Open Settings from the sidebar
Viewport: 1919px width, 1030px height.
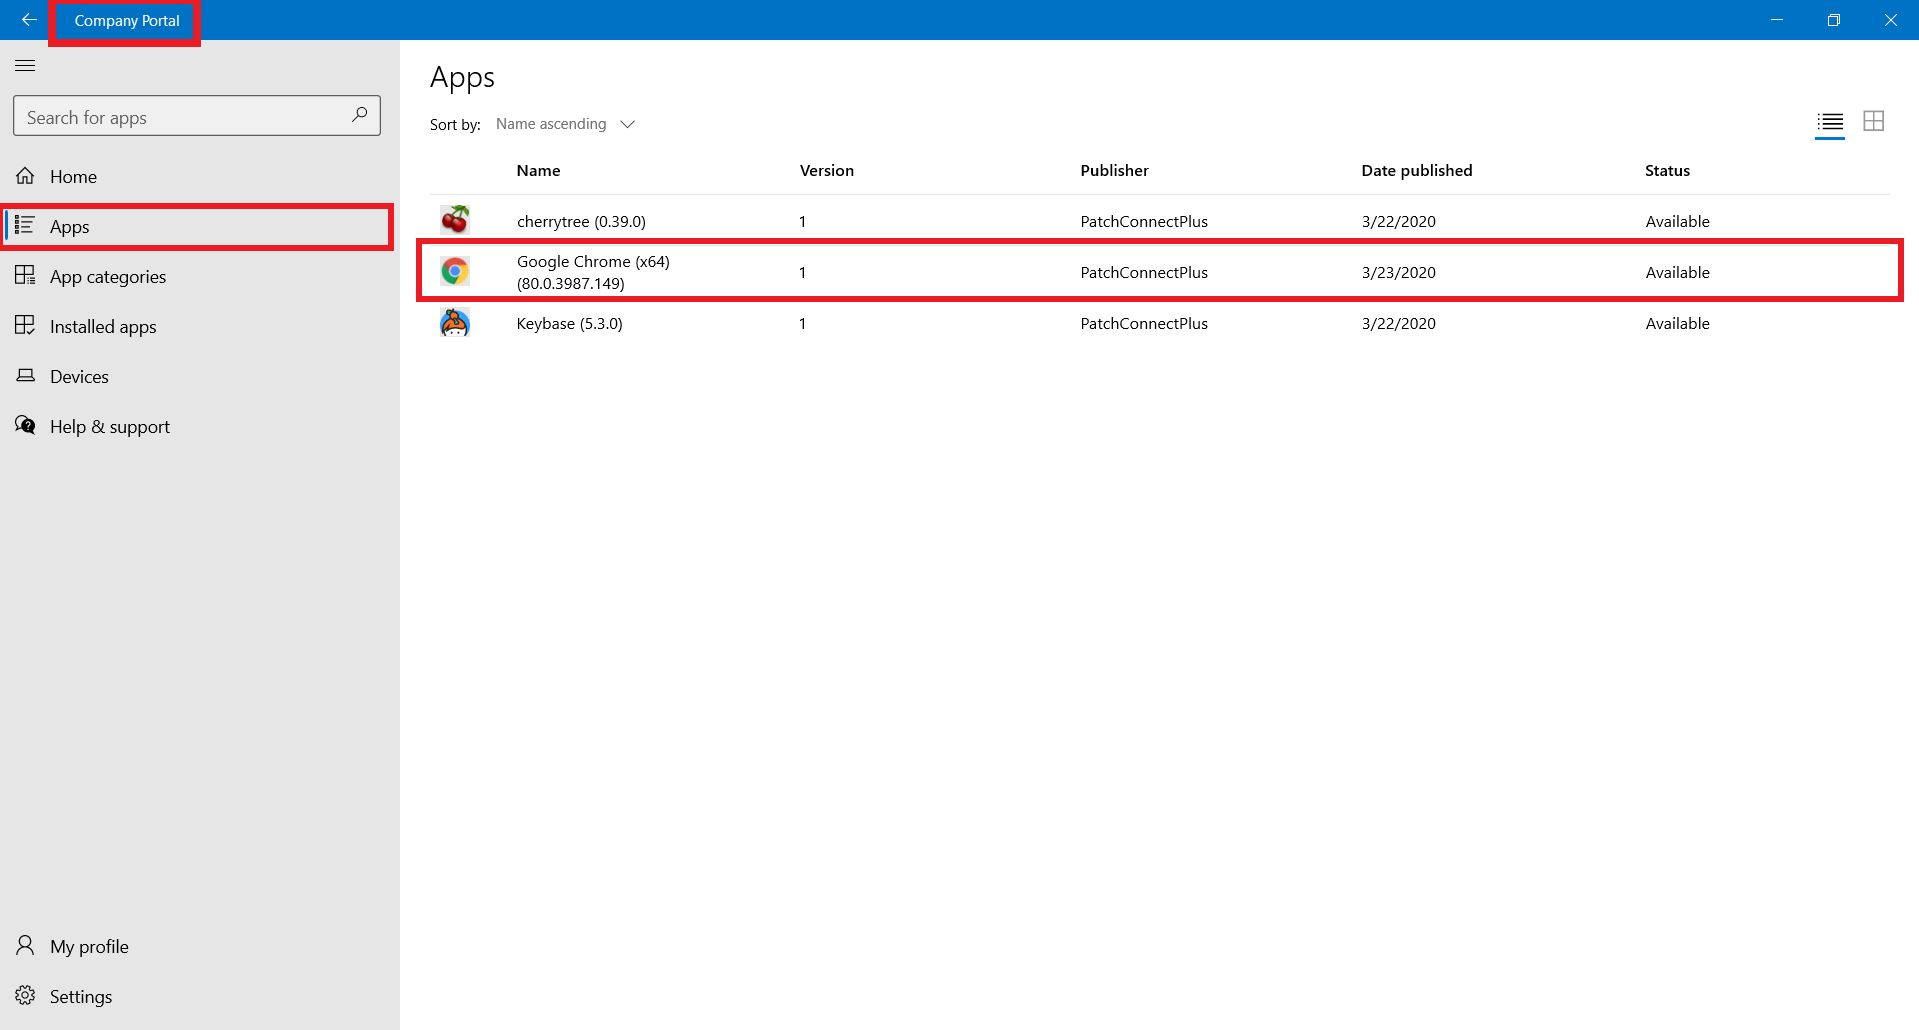point(79,995)
